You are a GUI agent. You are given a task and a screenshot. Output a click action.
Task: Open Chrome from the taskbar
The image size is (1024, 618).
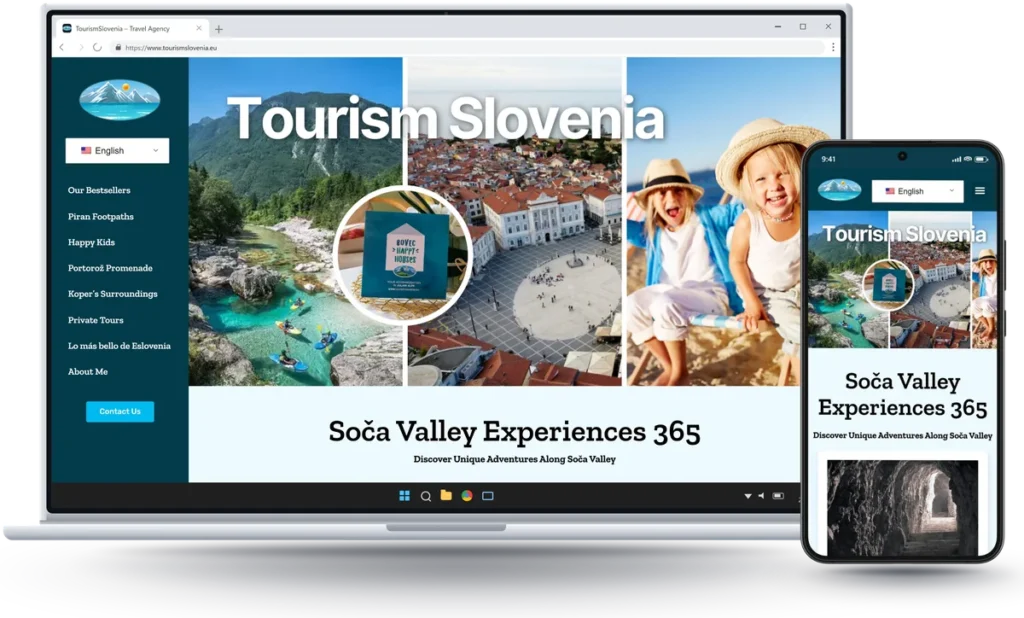pyautogui.click(x=467, y=496)
